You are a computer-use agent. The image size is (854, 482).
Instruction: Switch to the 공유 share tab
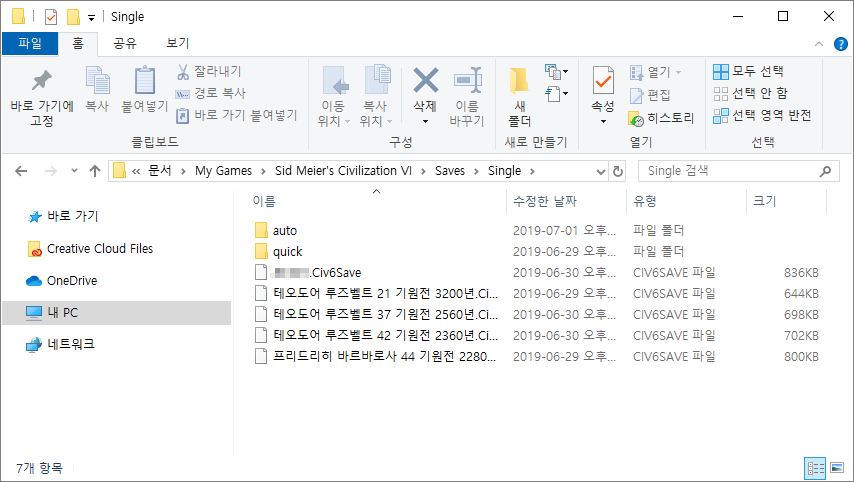click(x=125, y=44)
